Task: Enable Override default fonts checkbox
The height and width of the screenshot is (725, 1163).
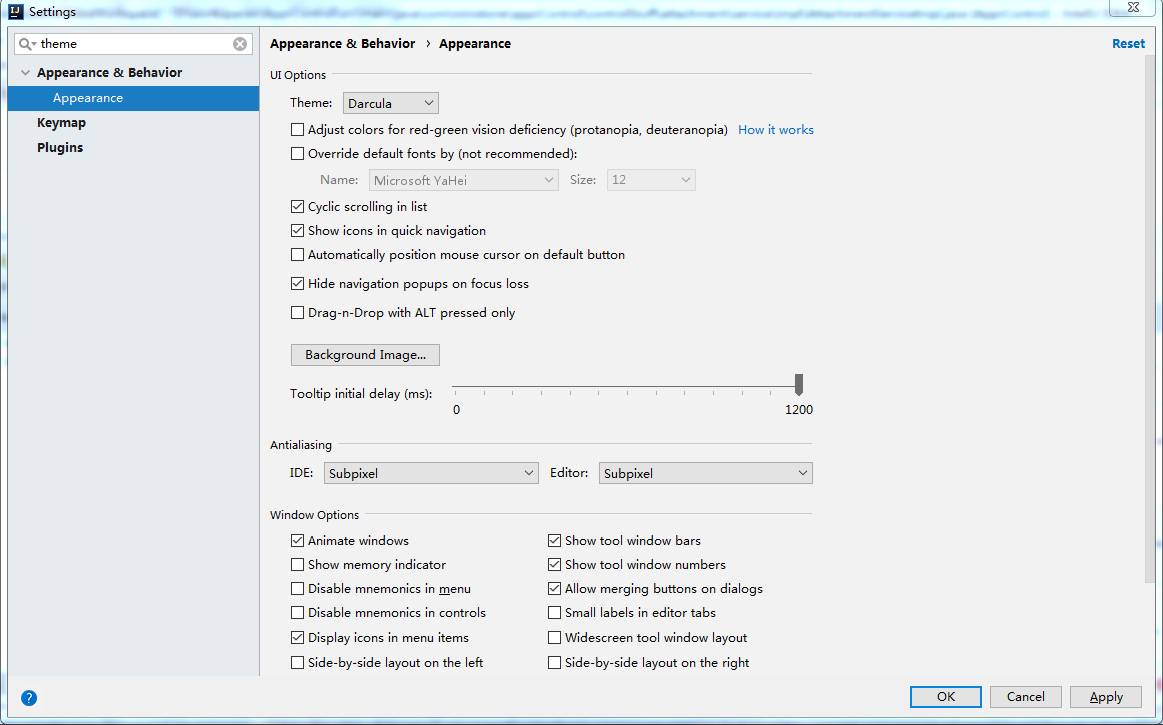Action: tap(297, 154)
